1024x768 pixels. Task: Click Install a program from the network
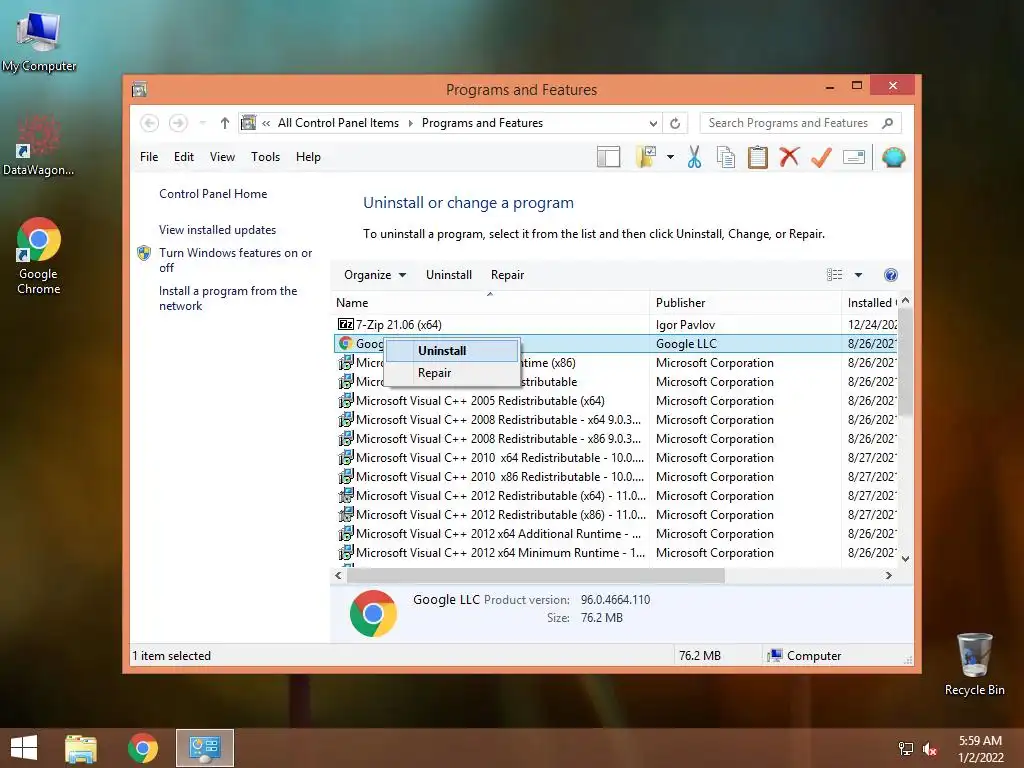click(x=228, y=298)
